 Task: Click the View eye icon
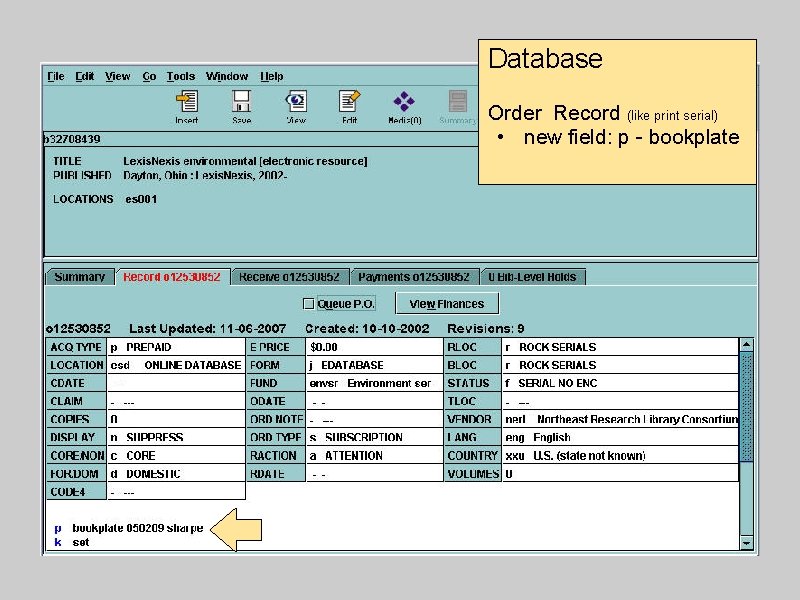tap(296, 101)
